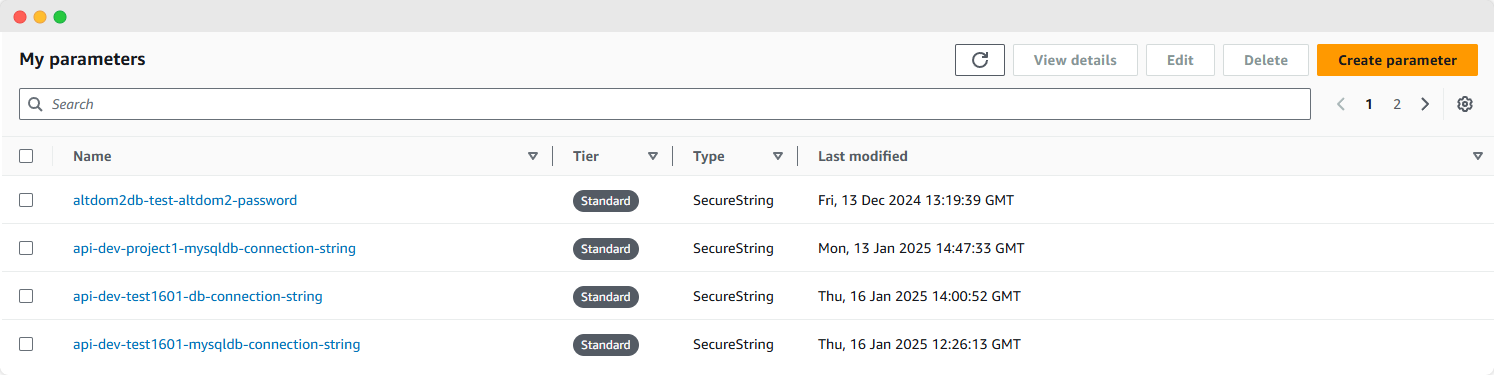Refresh the parameters list

tap(980, 60)
